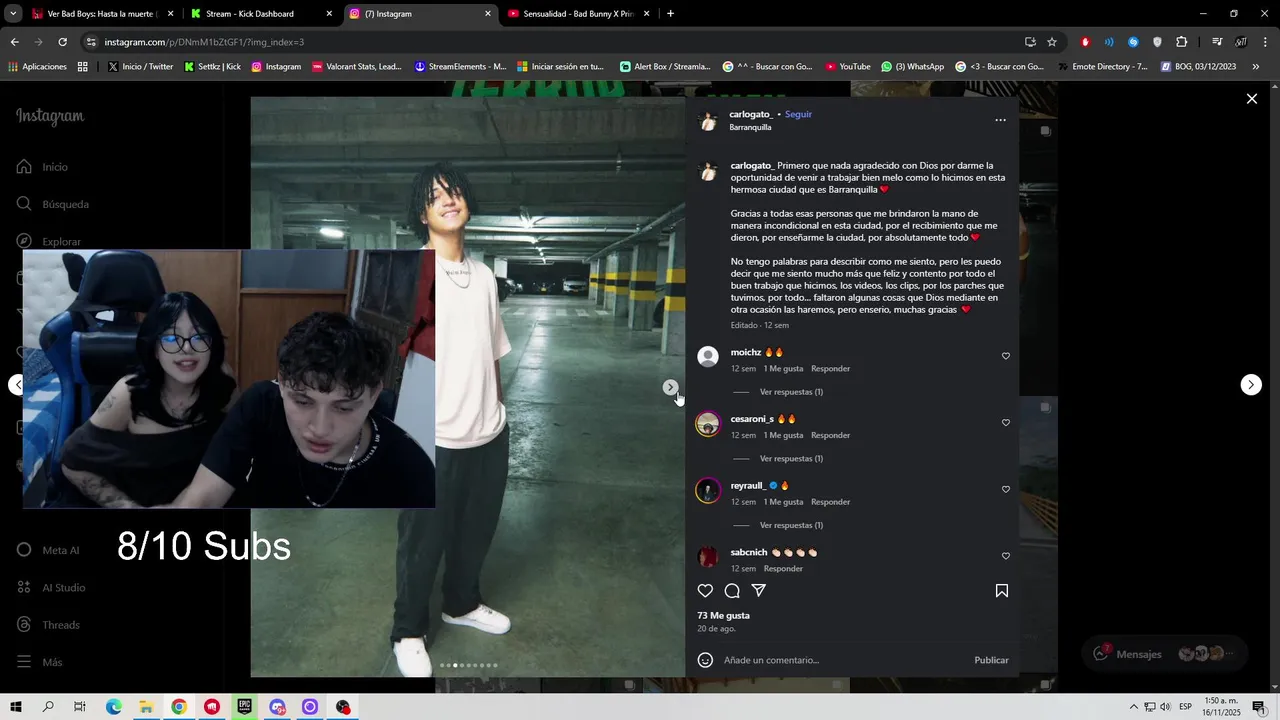Expand replies under cesaroni_s's comment
This screenshot has width=1280, height=720.
(x=791, y=459)
